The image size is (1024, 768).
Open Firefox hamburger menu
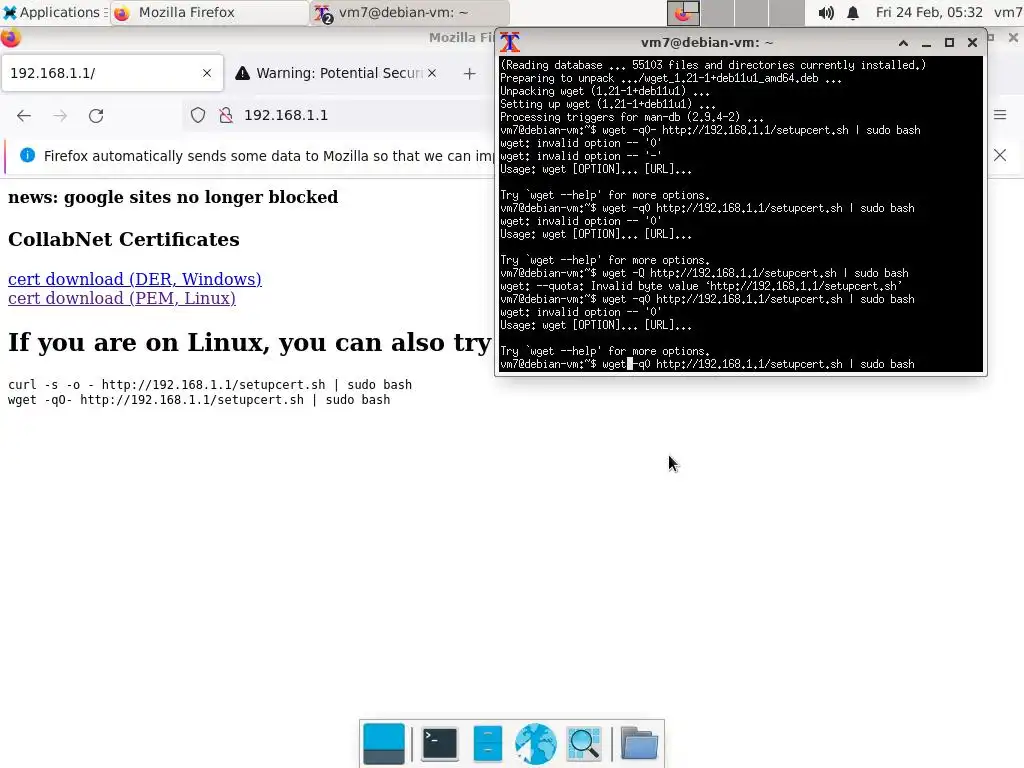click(x=1000, y=115)
